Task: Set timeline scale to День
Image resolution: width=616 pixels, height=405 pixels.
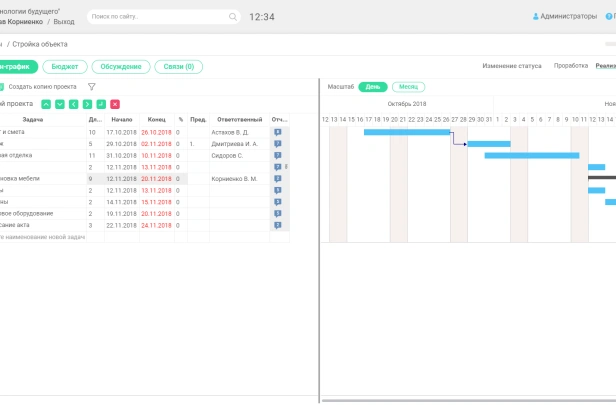Action: point(372,87)
